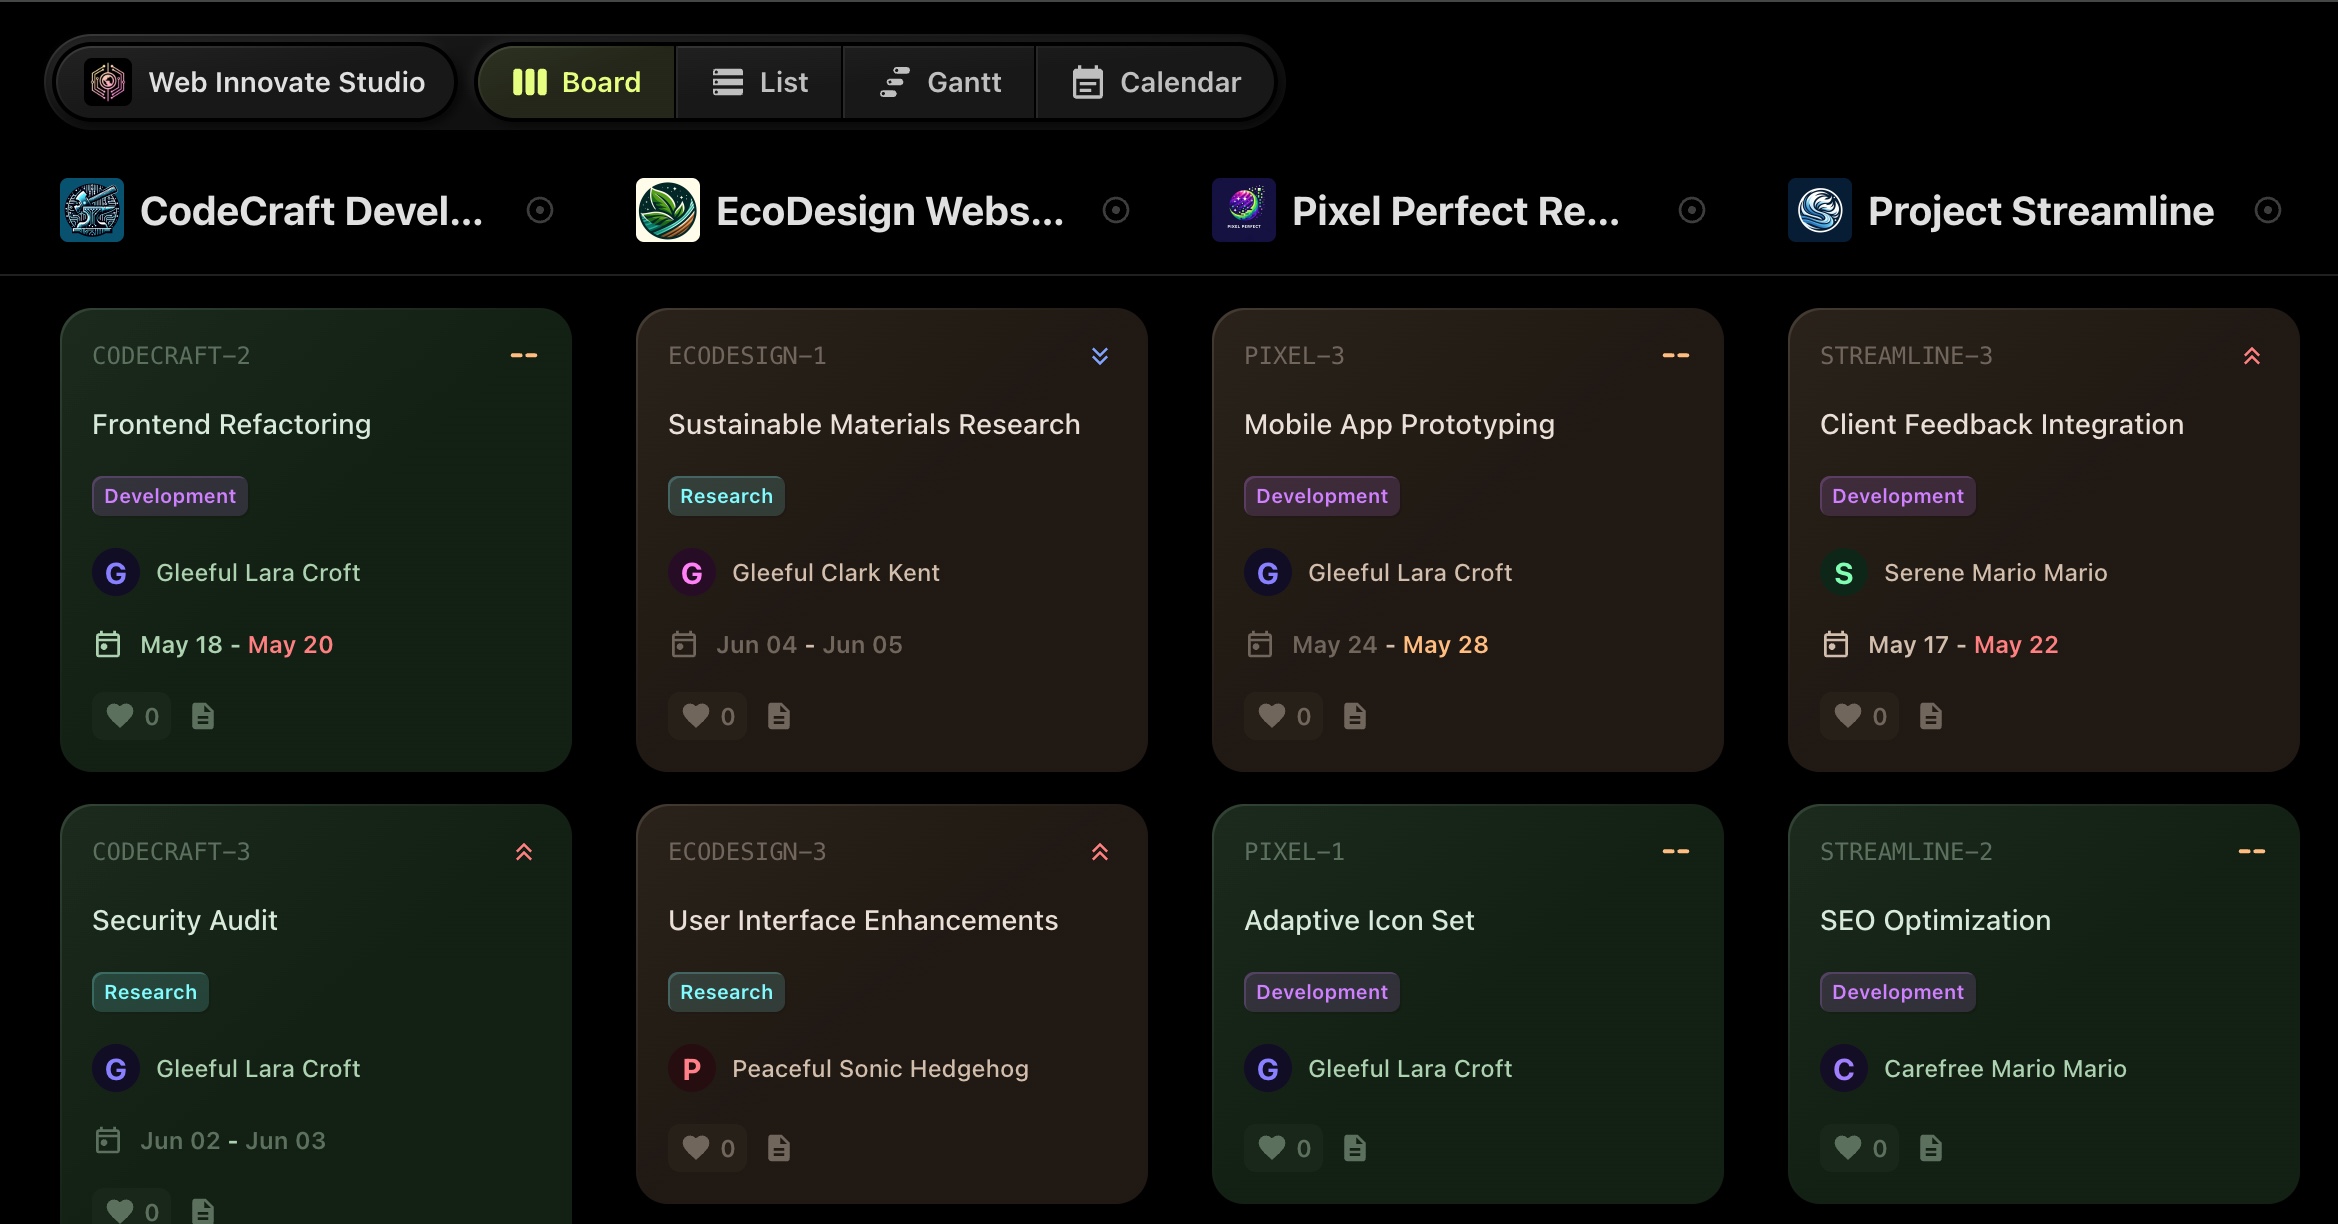Image resolution: width=2338 pixels, height=1224 pixels.
Task: Change priority on CODECRAFT-3 Security Audit
Action: (524, 852)
